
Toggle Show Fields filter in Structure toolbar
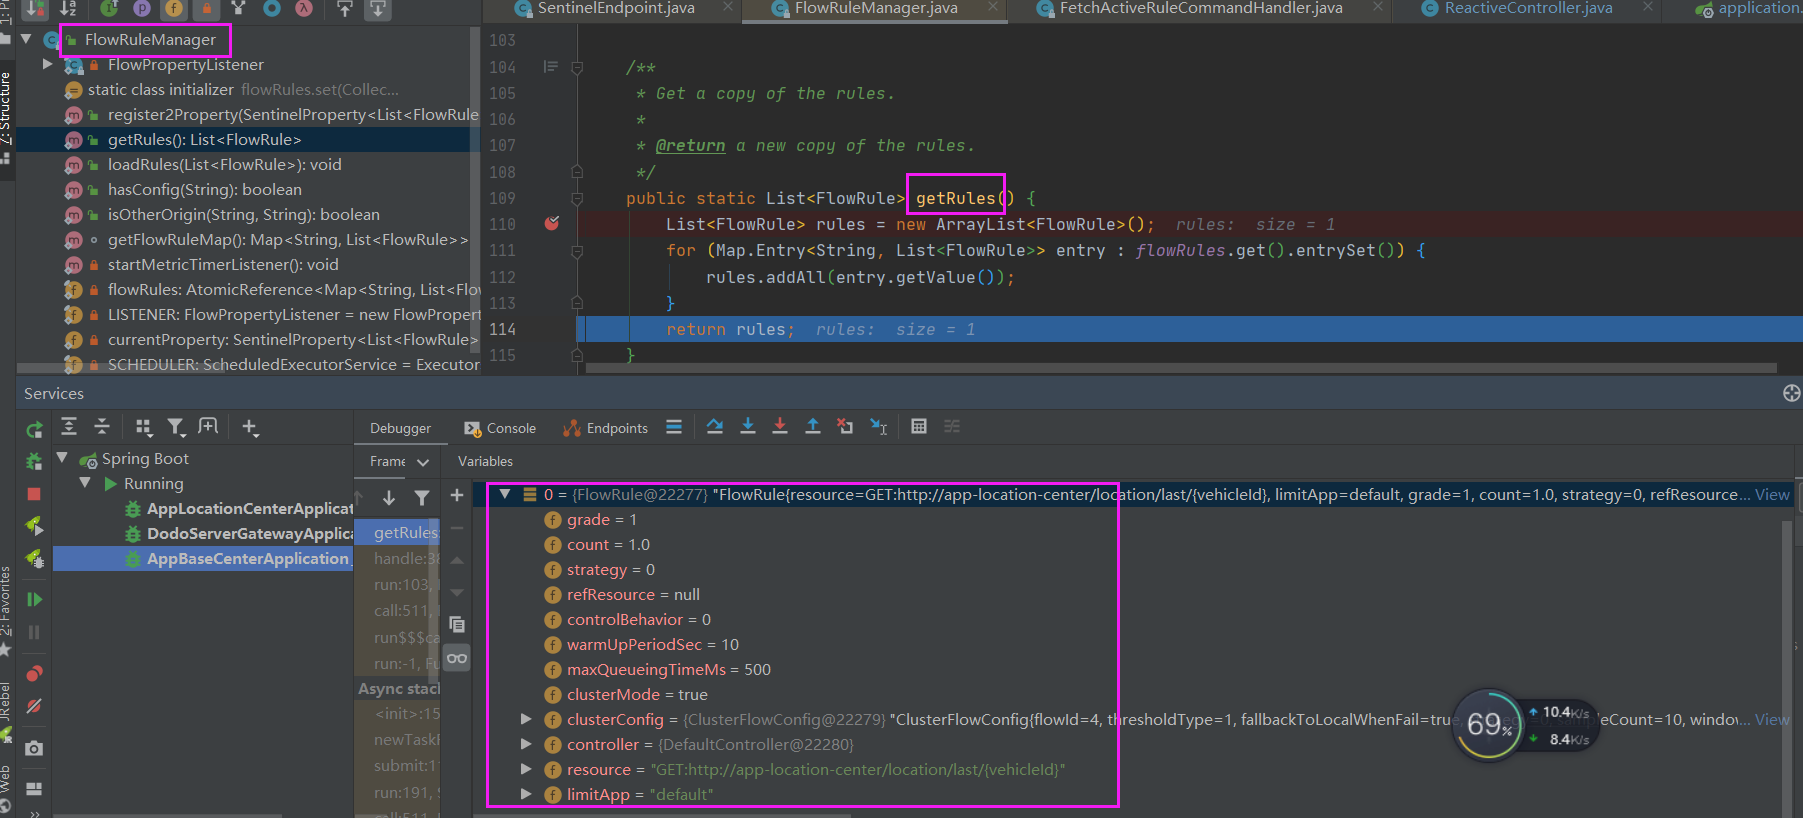(174, 9)
